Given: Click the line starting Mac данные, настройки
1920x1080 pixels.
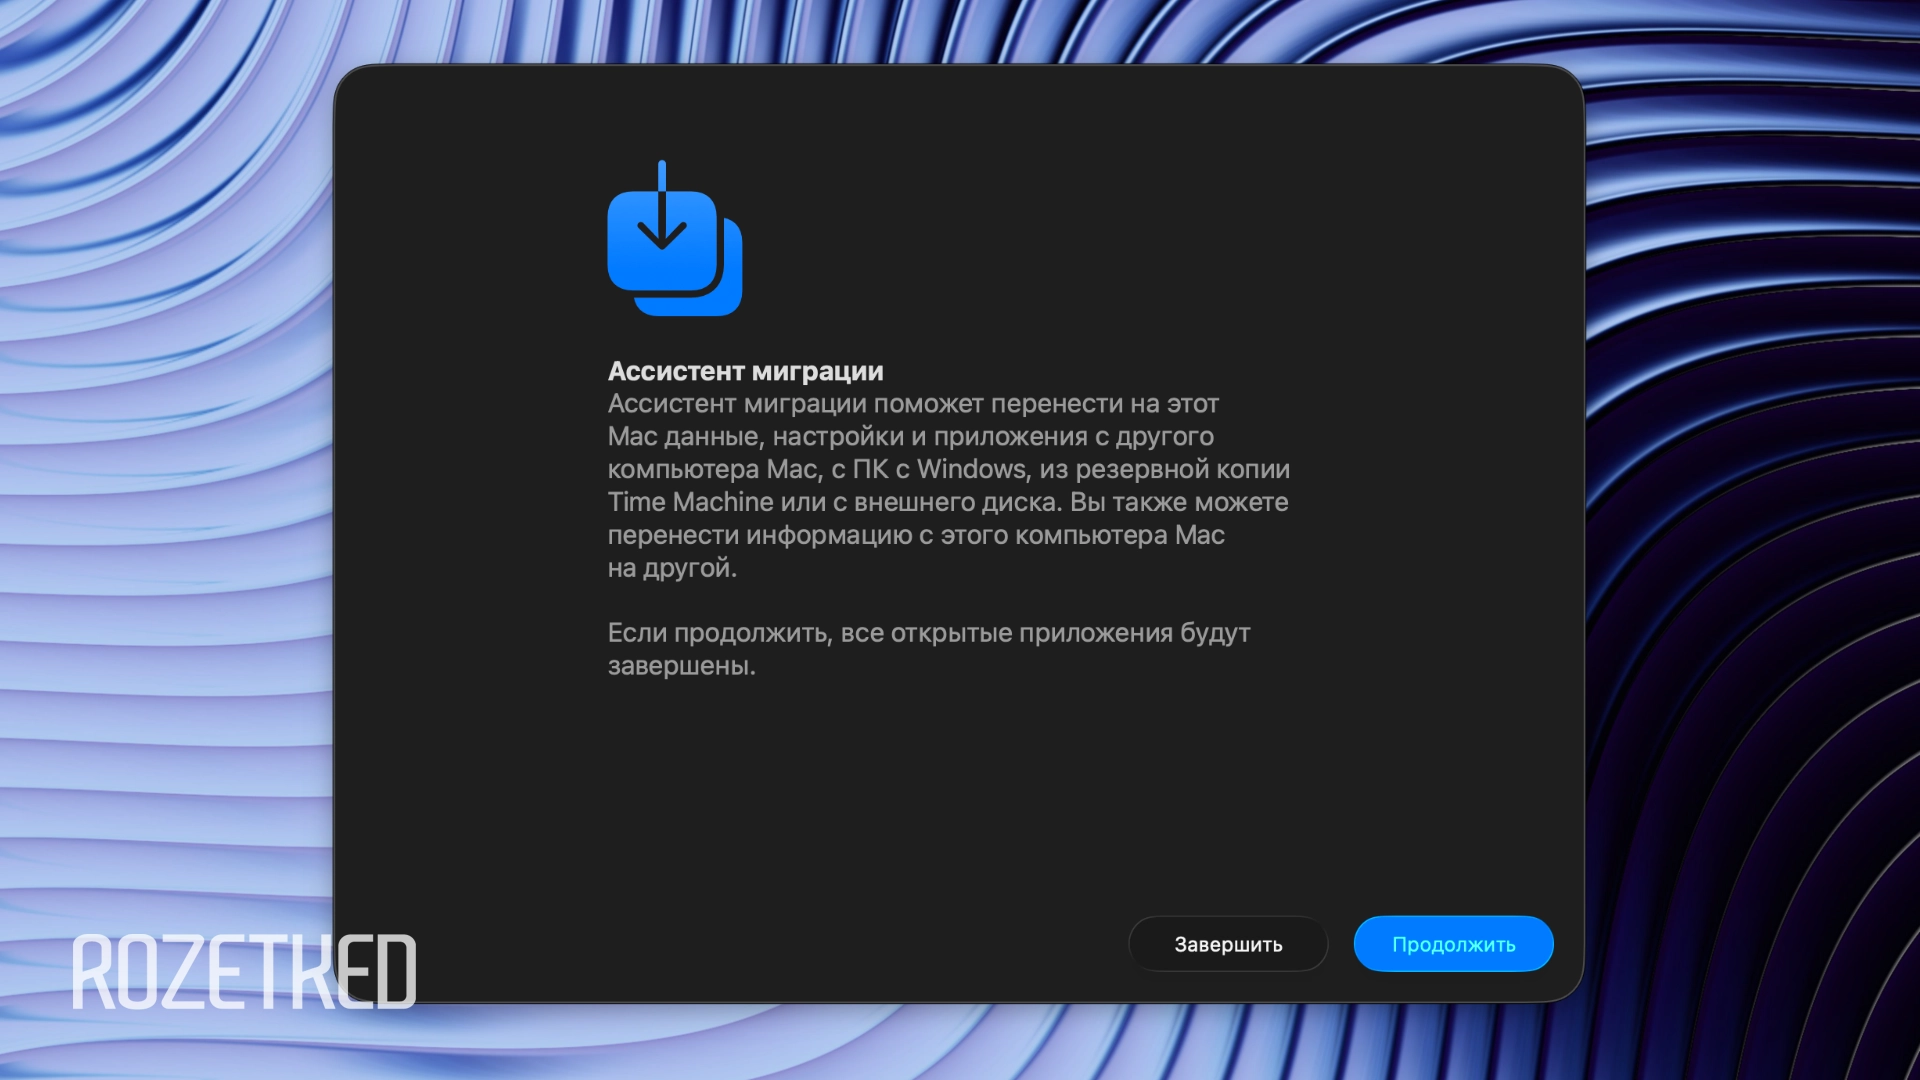Looking at the screenshot, I should coord(910,437).
